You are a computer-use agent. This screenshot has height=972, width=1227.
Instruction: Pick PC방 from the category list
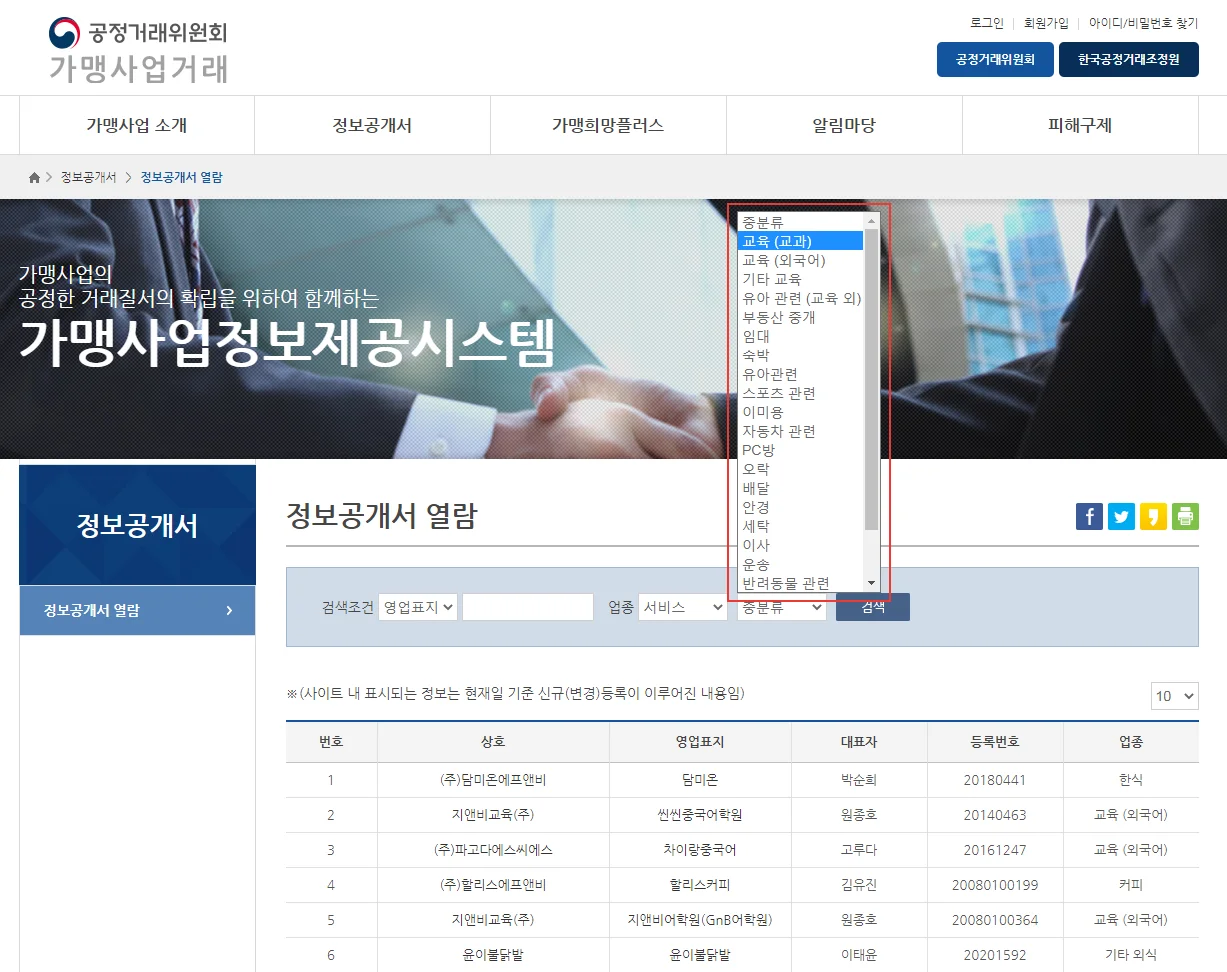pyautogui.click(x=759, y=450)
